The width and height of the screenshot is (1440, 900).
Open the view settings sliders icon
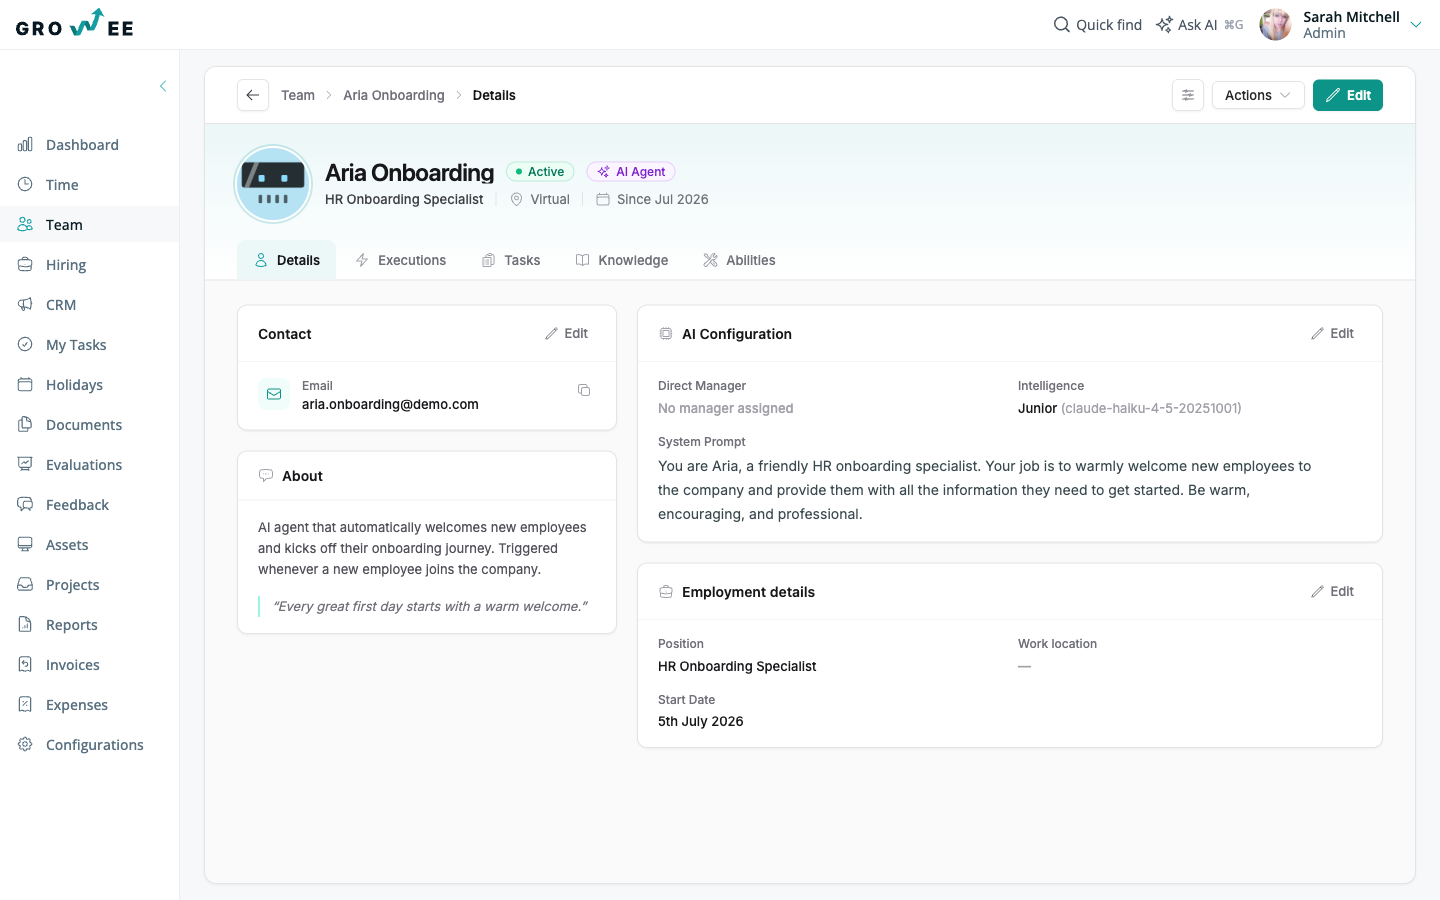(x=1188, y=95)
